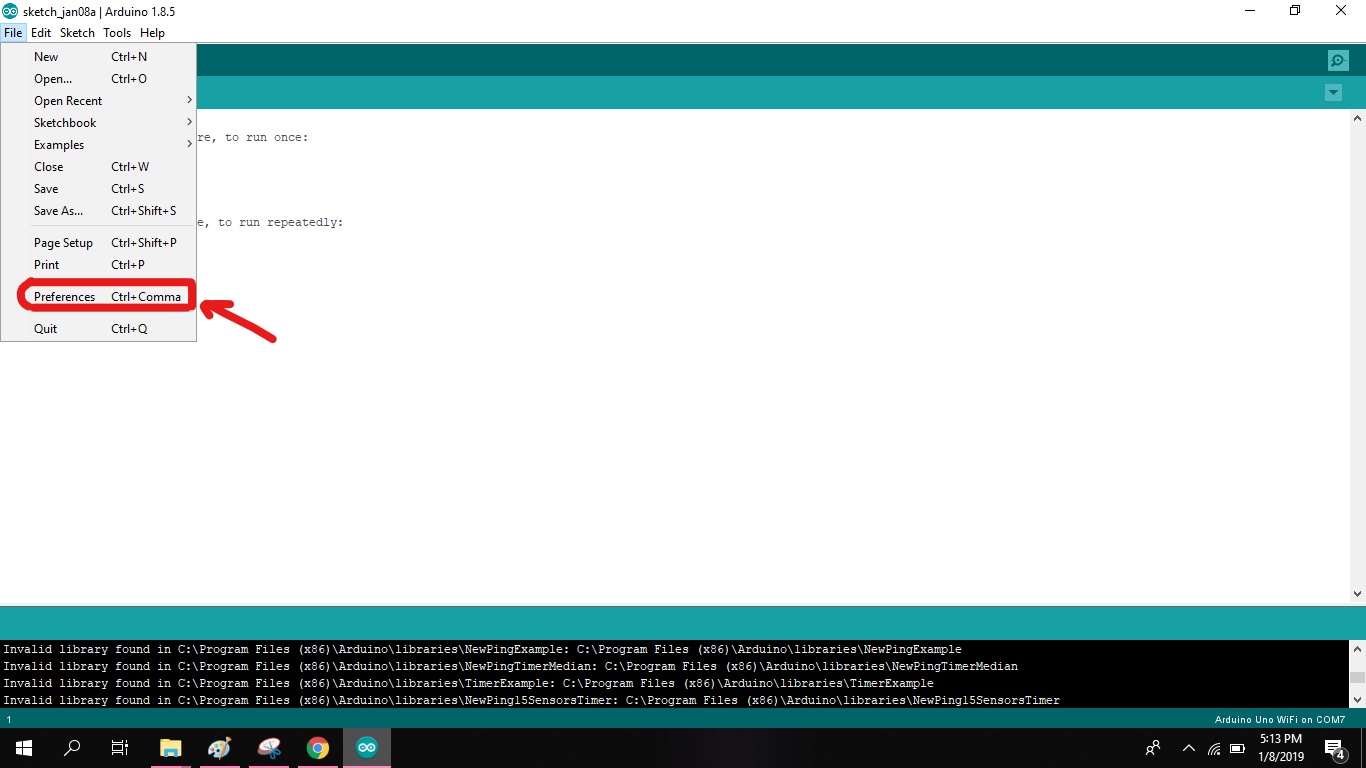Expand the Open Recent submenu
The image size is (1366, 768).
tap(98, 101)
